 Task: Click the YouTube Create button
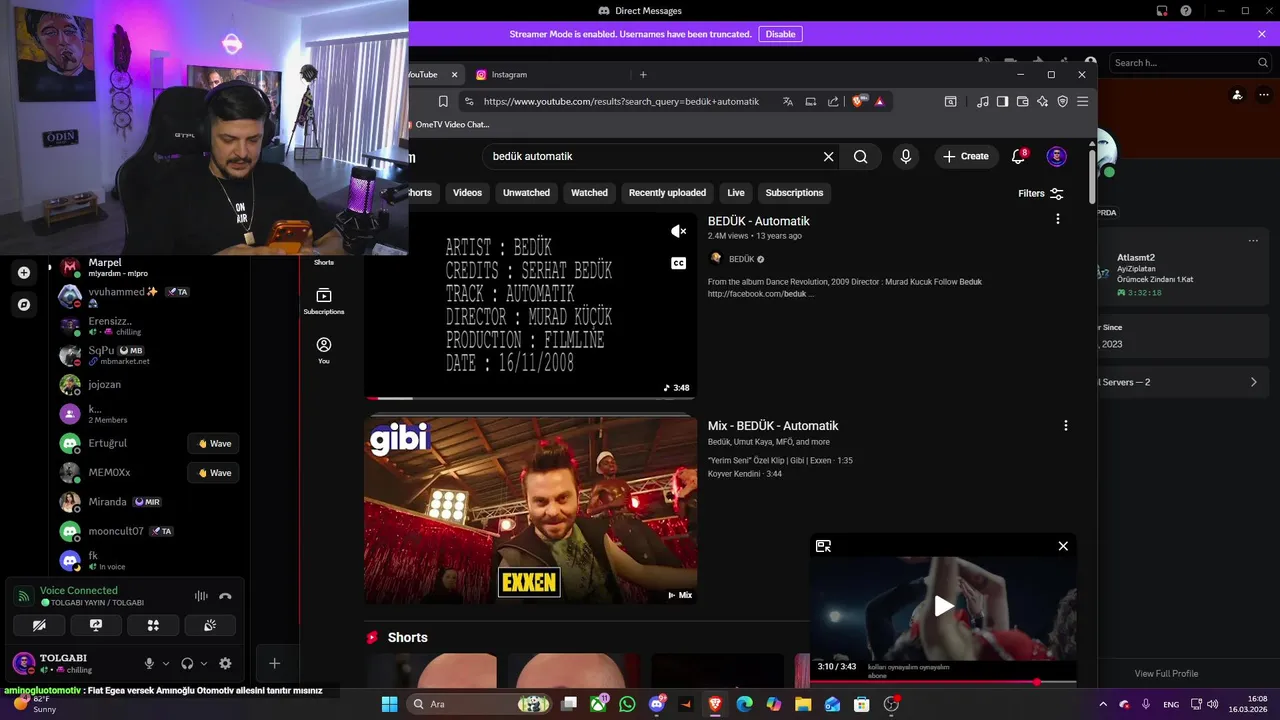965,157
